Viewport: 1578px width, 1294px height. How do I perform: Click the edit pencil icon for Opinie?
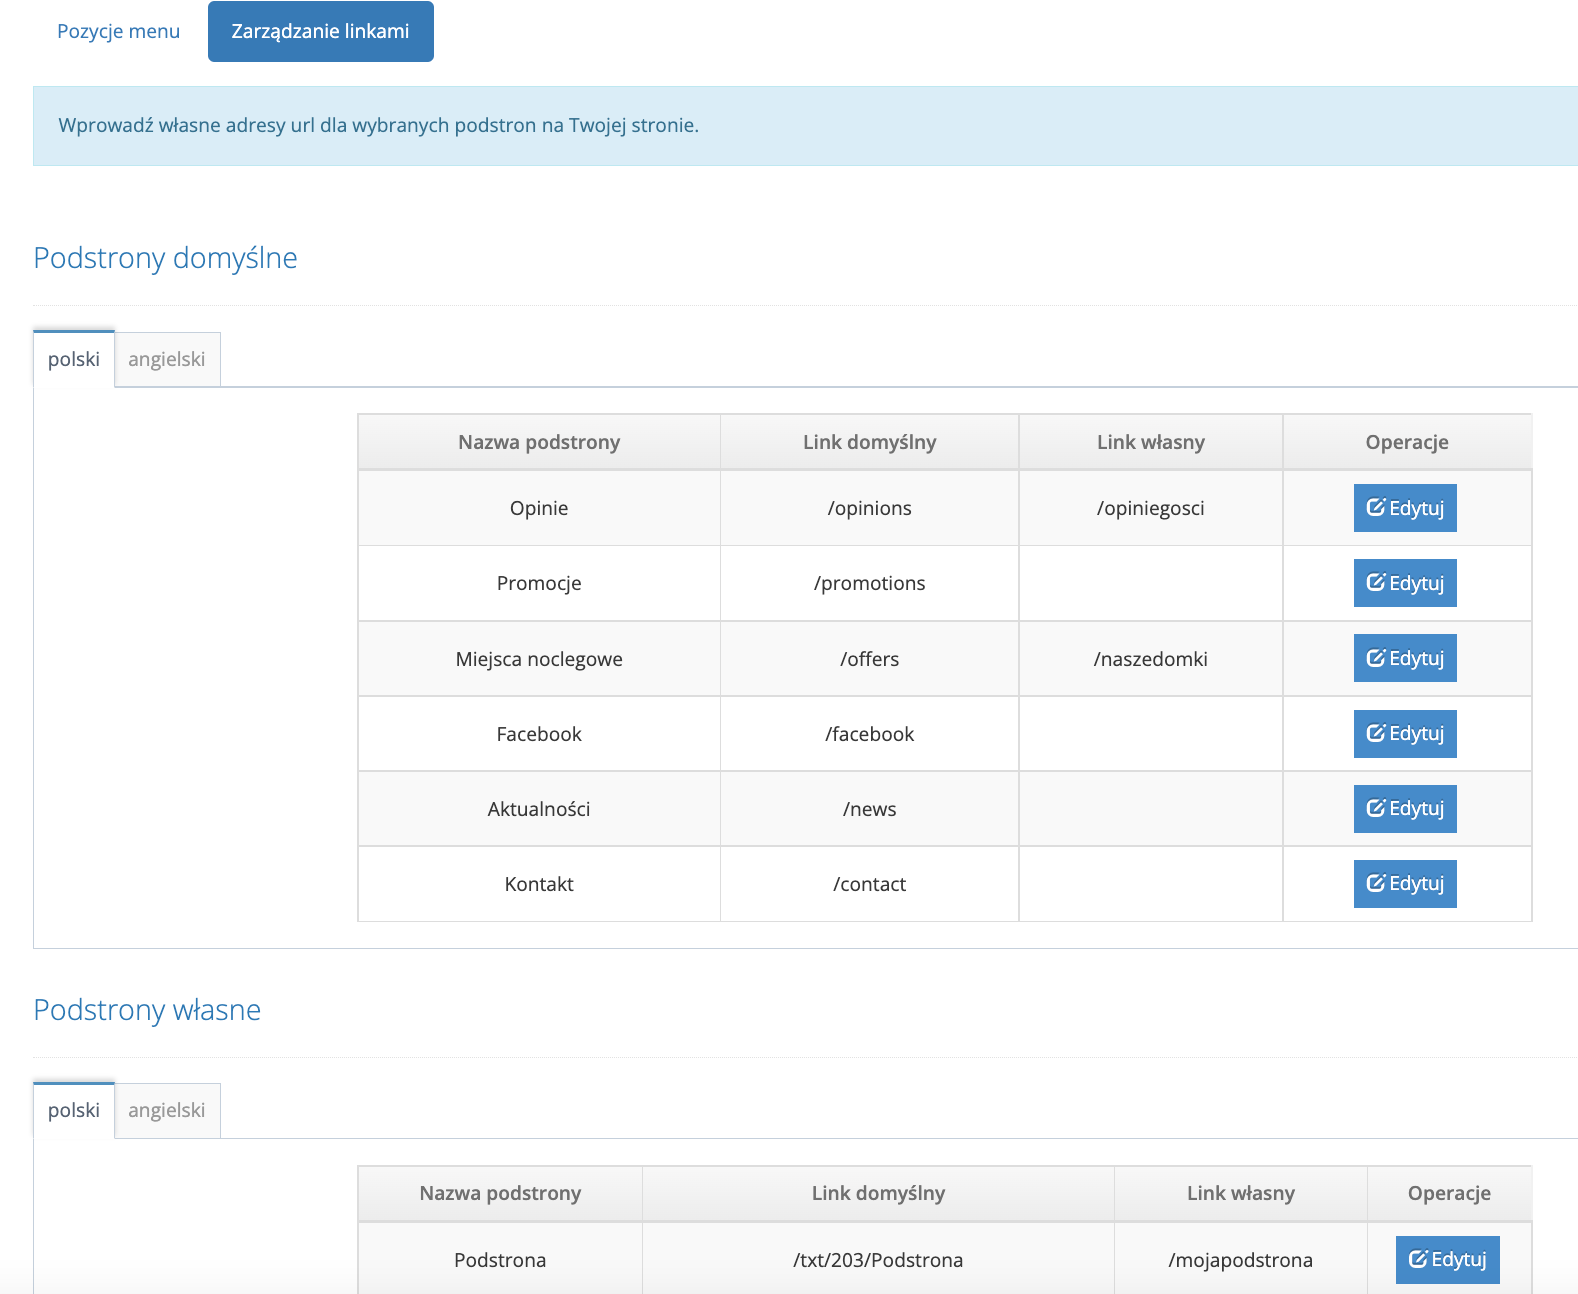(x=1376, y=508)
